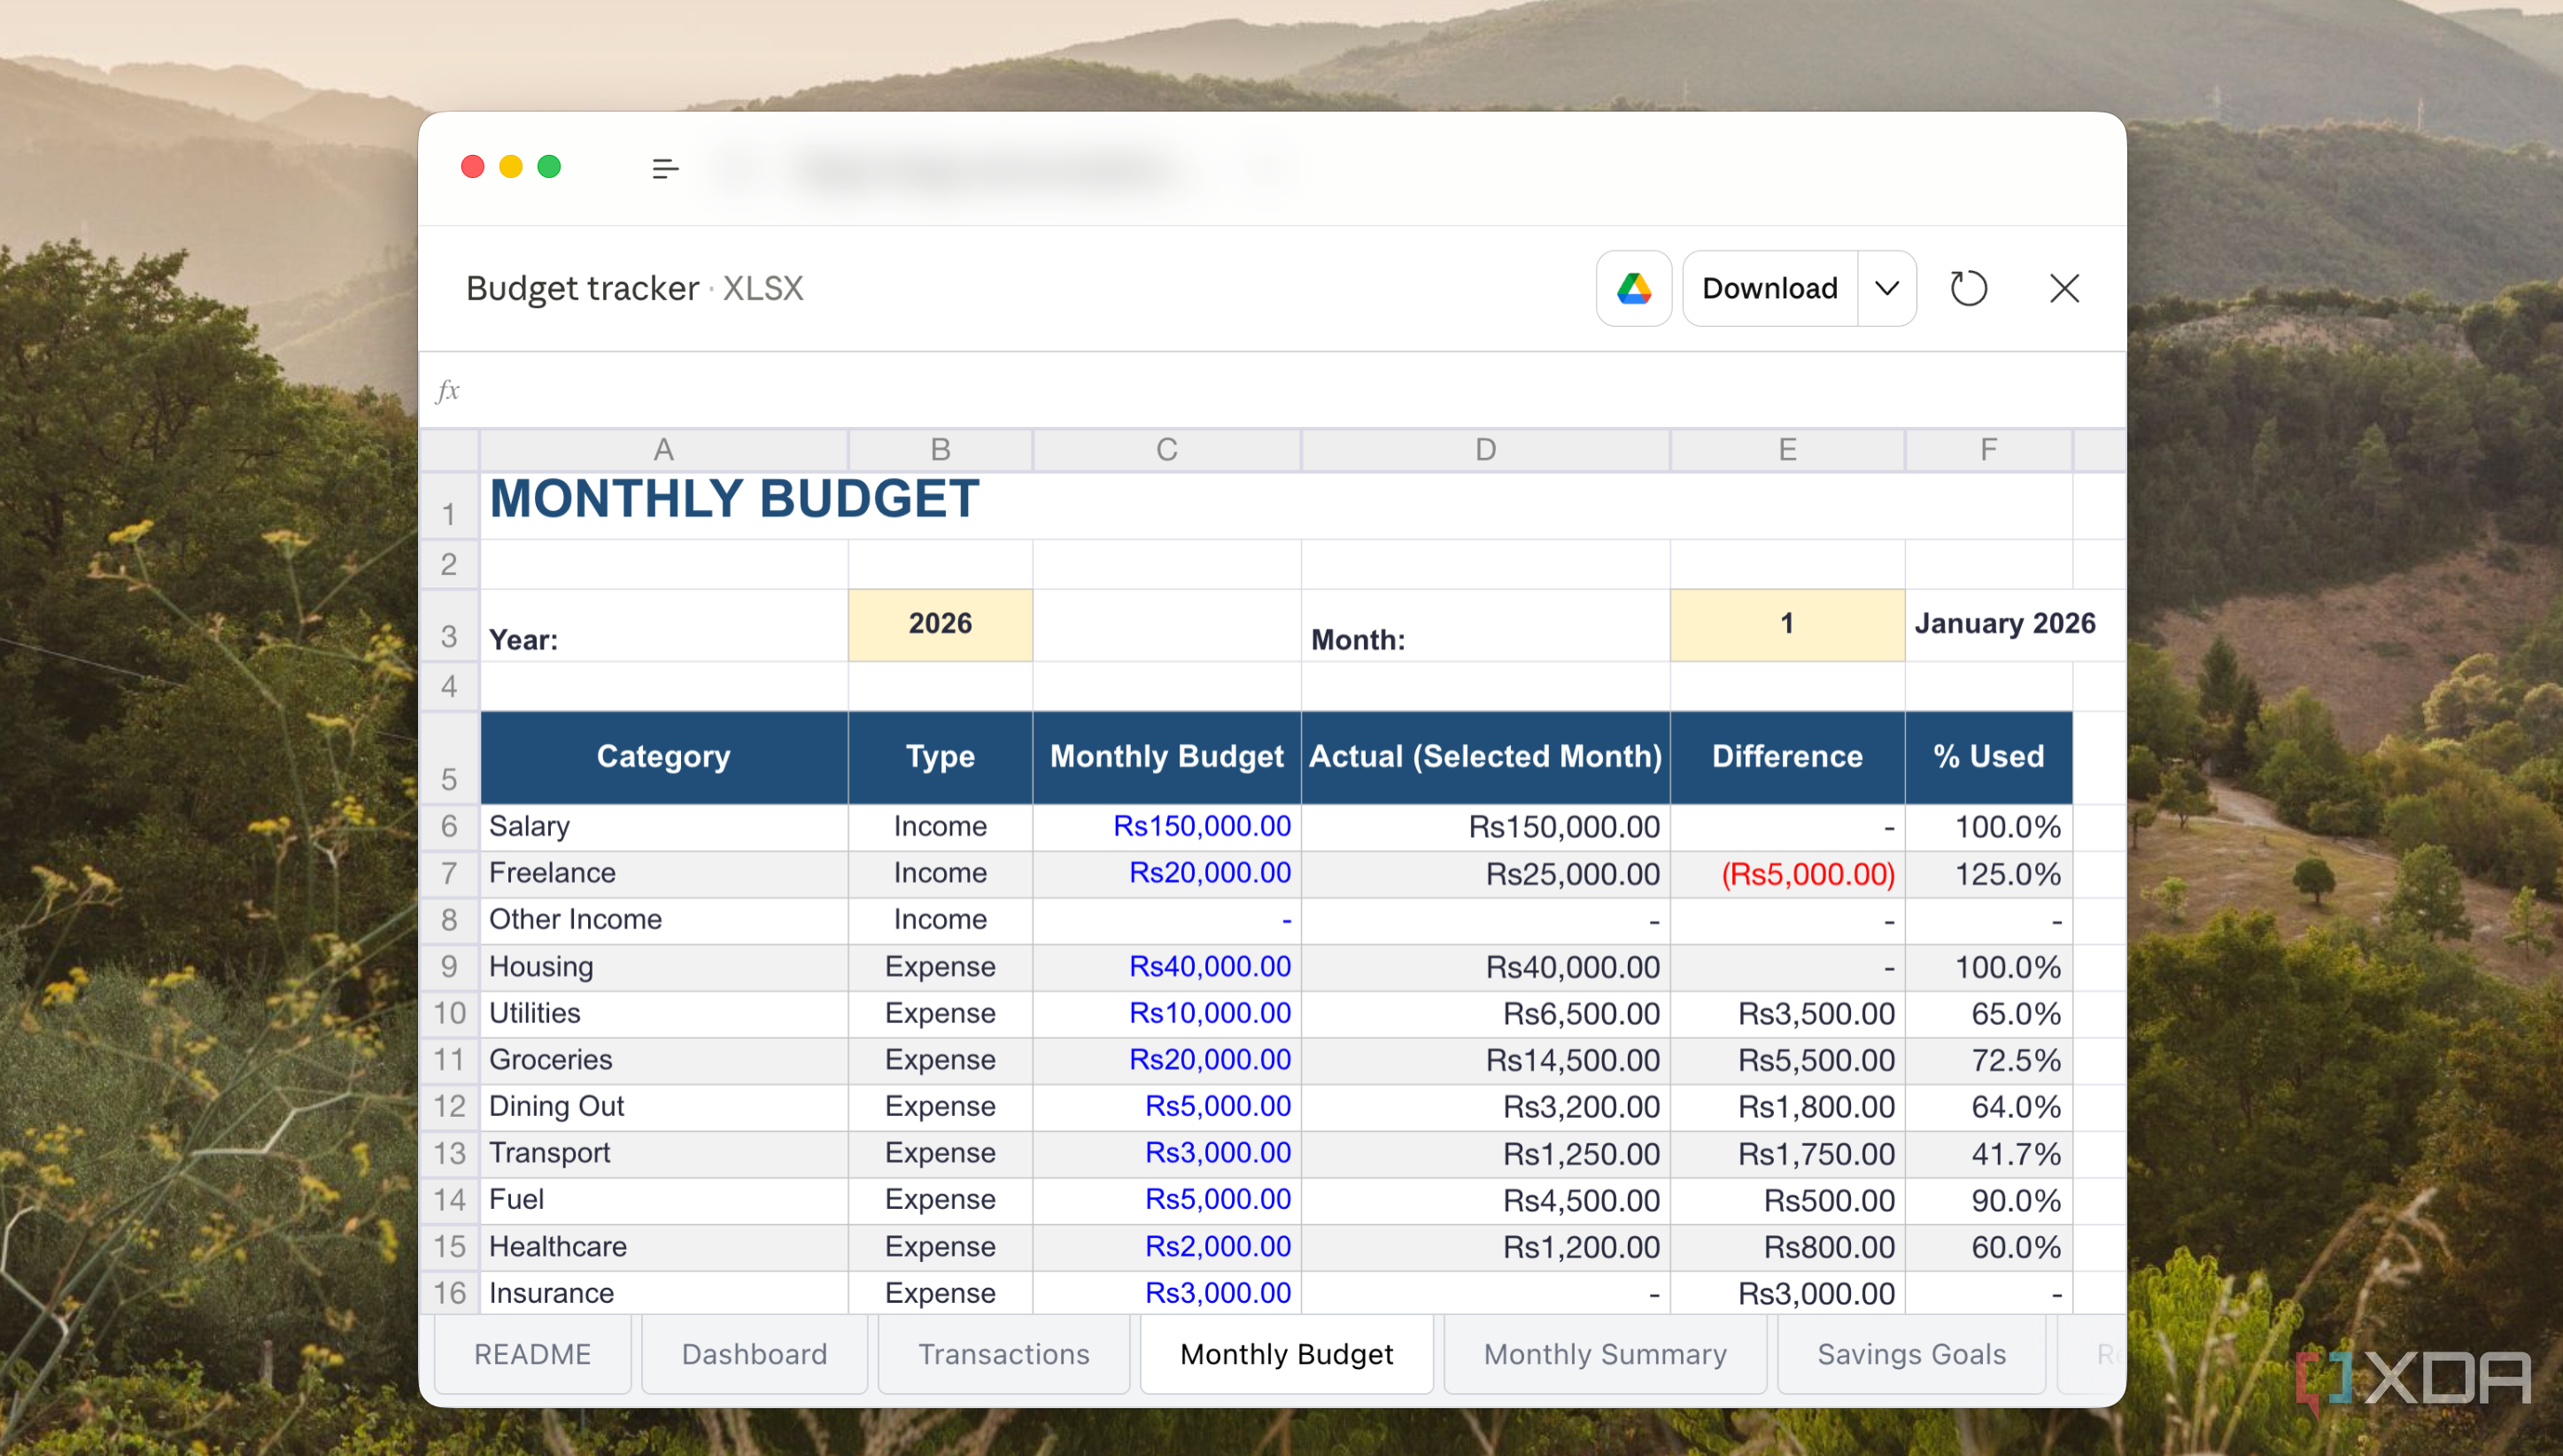Open the sidebar menu lines icon

tap(665, 168)
